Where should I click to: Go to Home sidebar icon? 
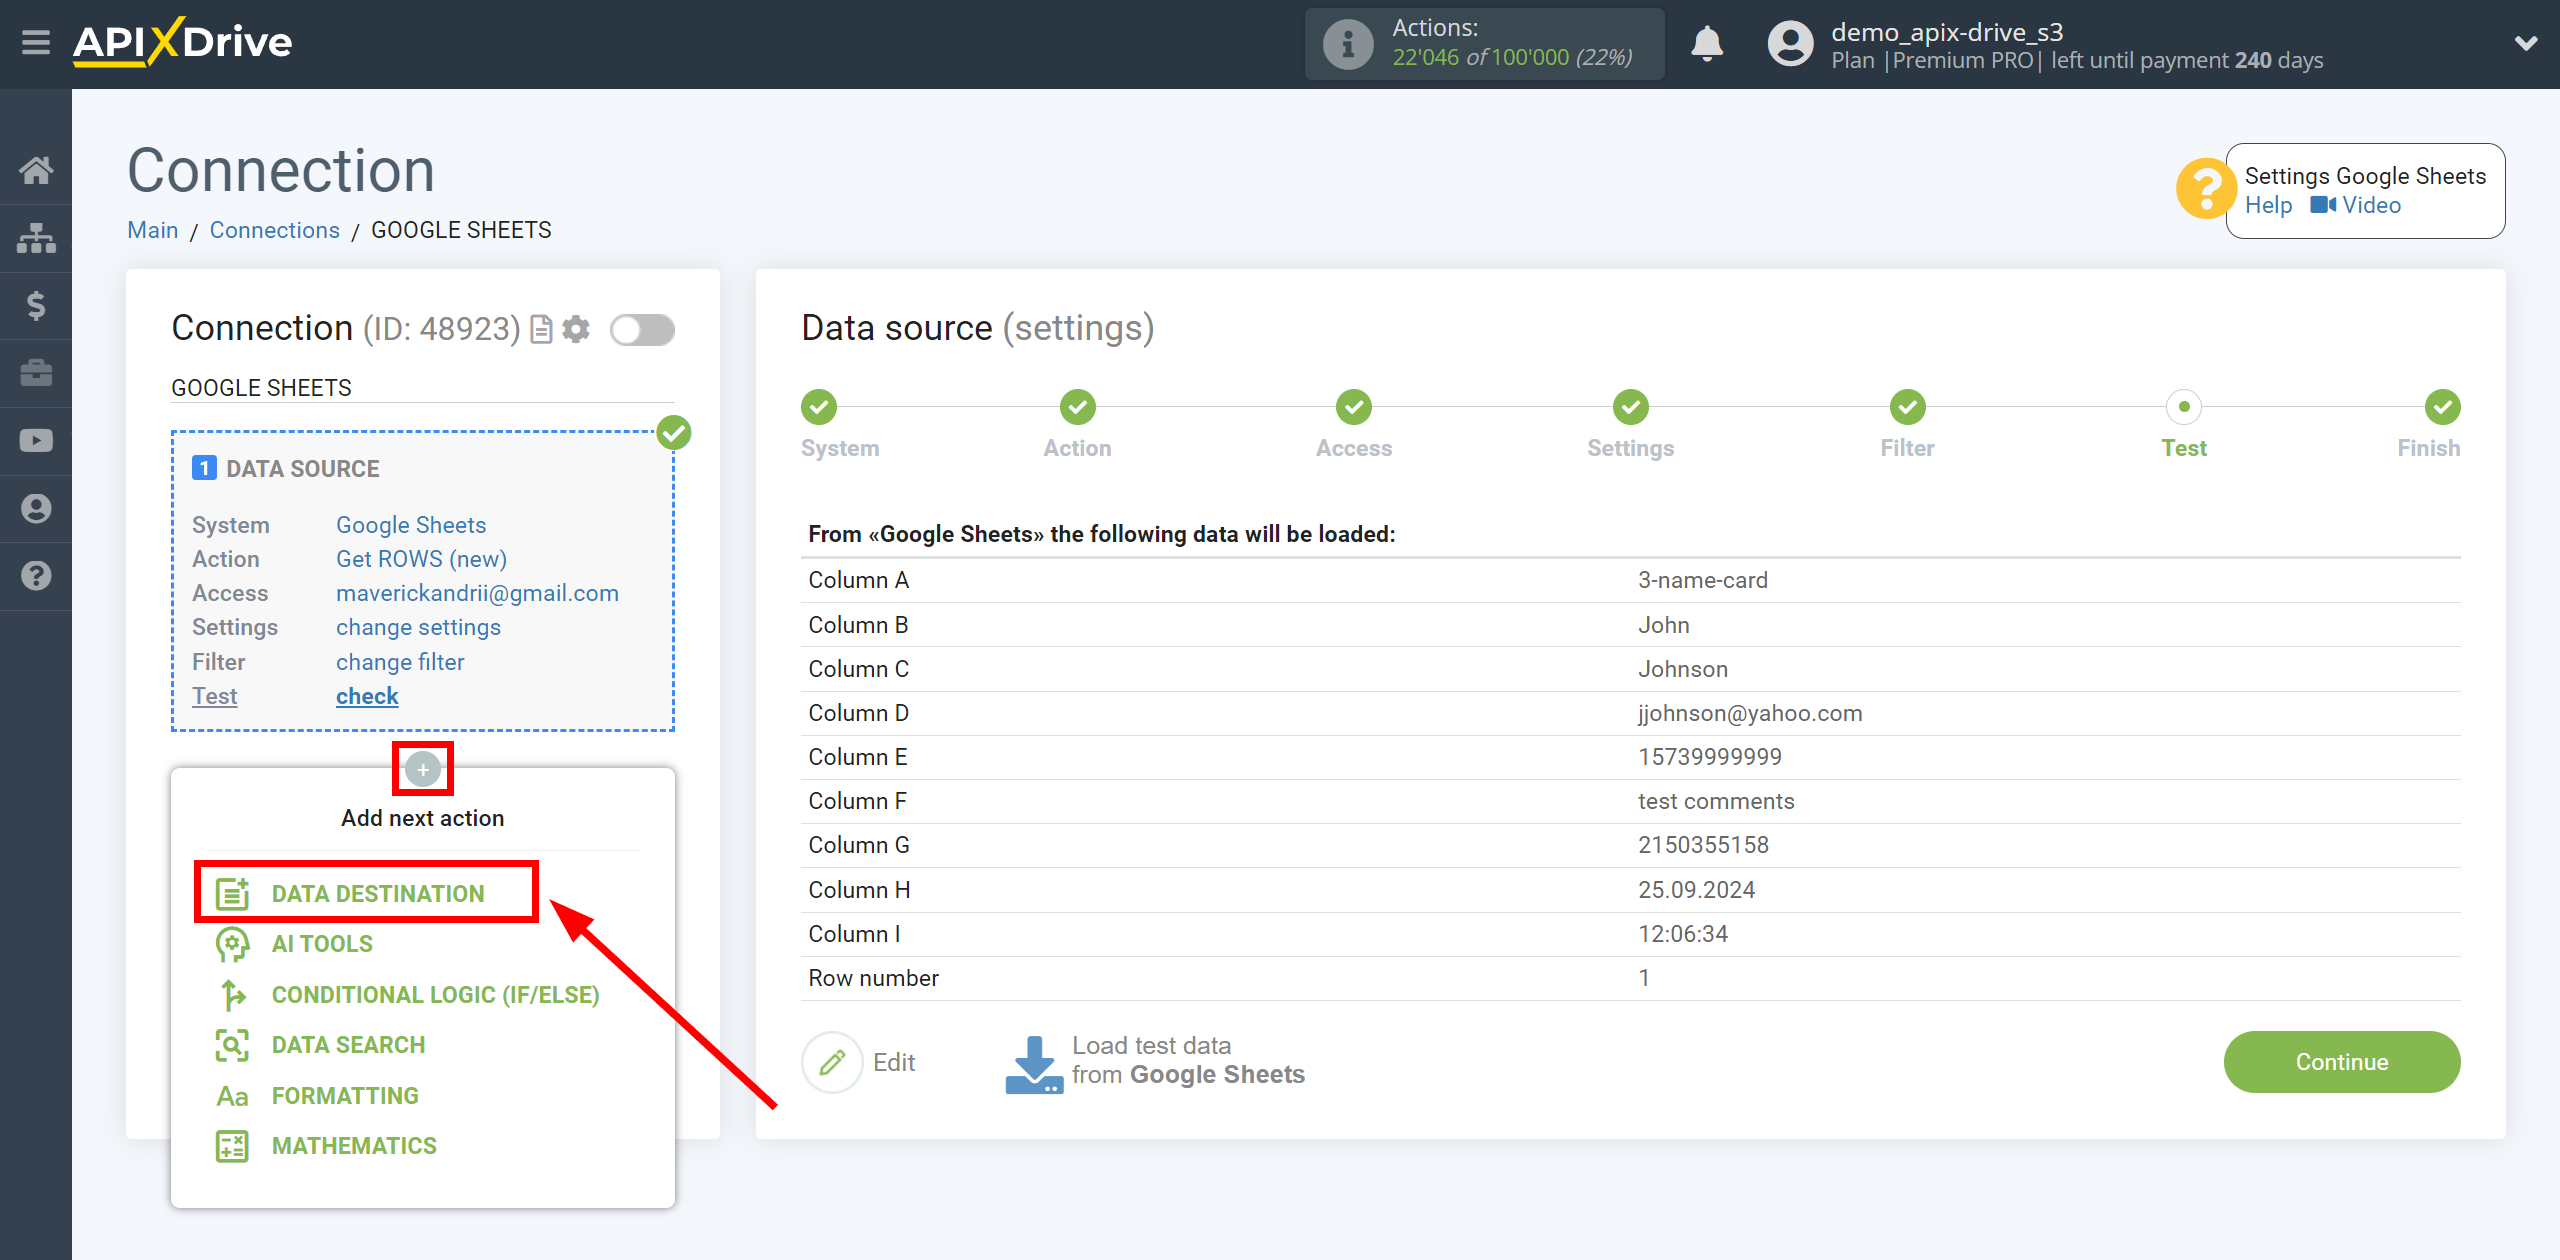point(36,171)
